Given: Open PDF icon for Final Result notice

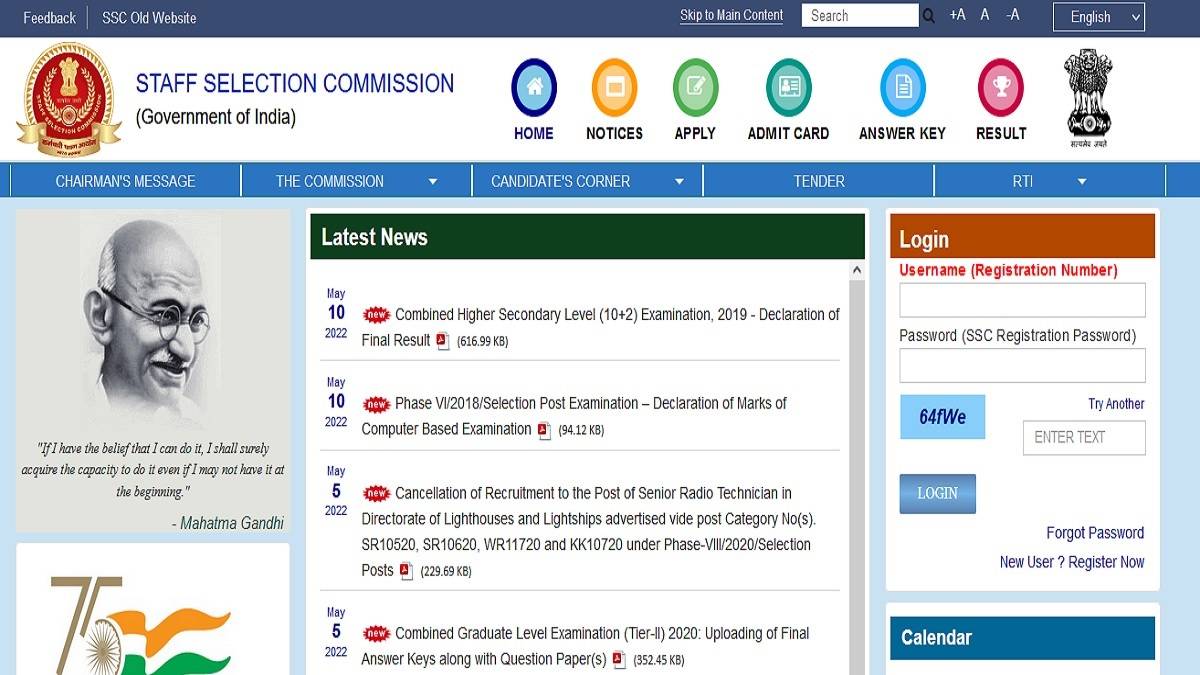Looking at the screenshot, I should click(x=442, y=341).
